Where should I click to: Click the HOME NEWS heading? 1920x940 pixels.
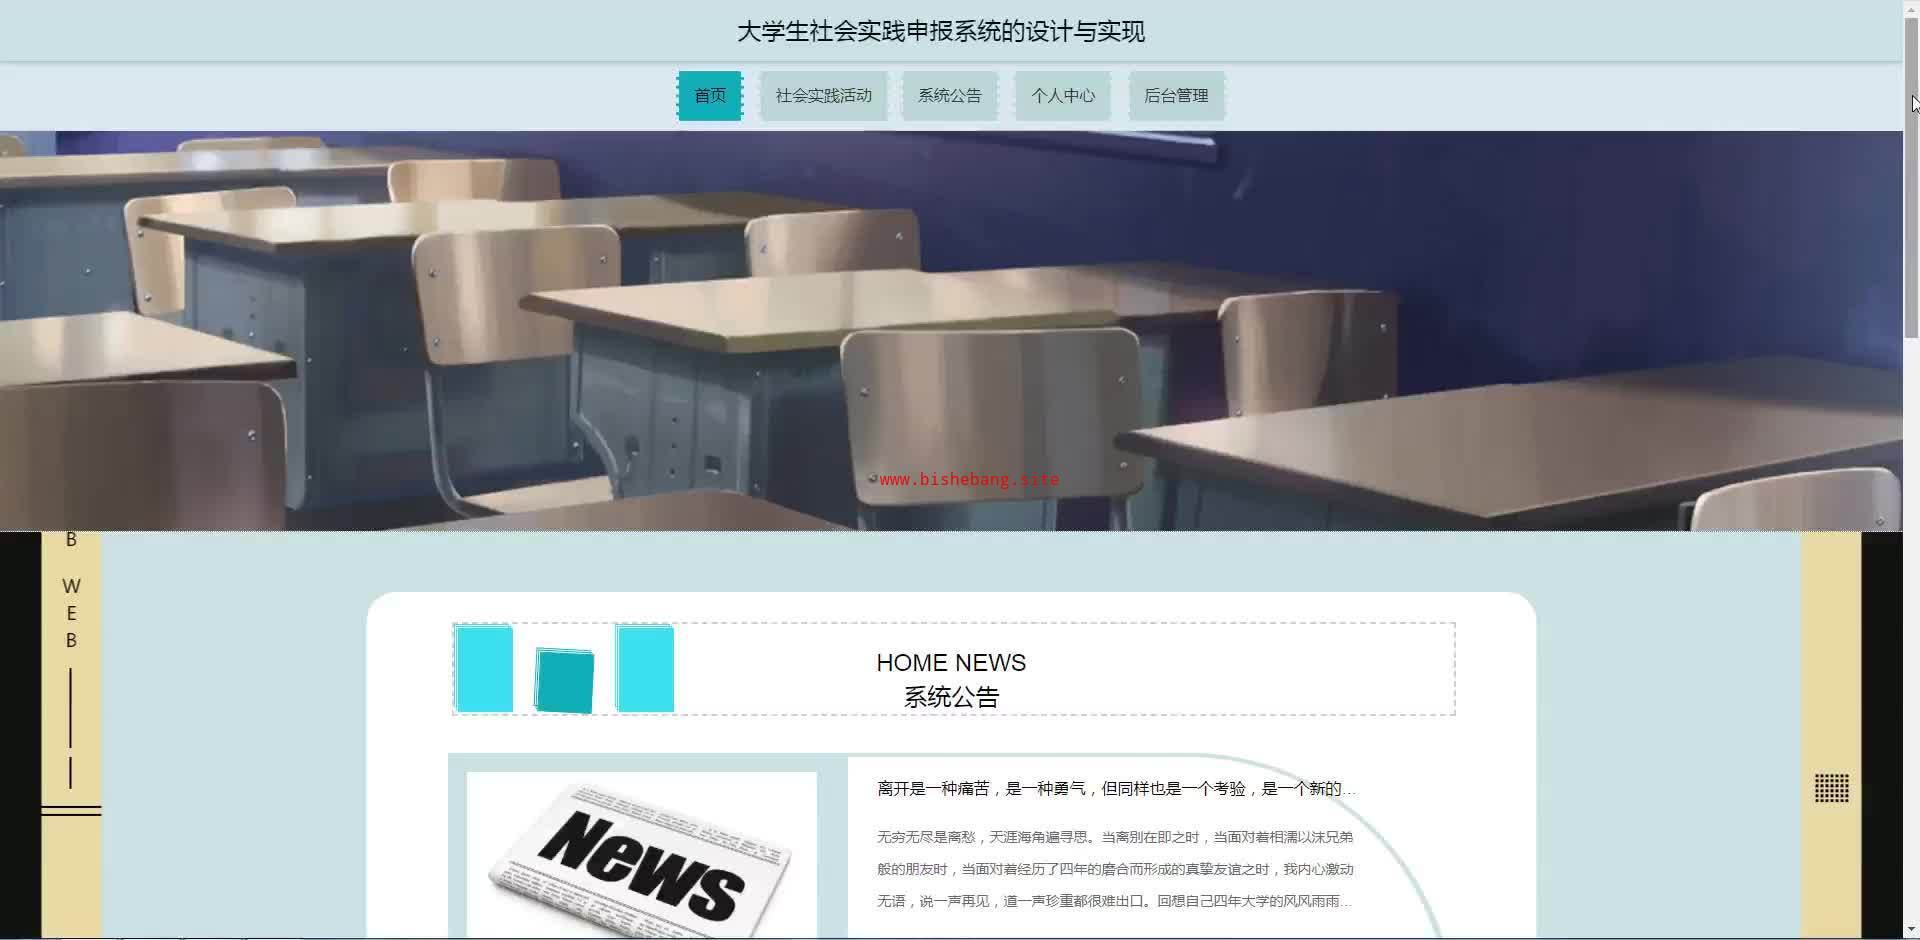click(951, 663)
